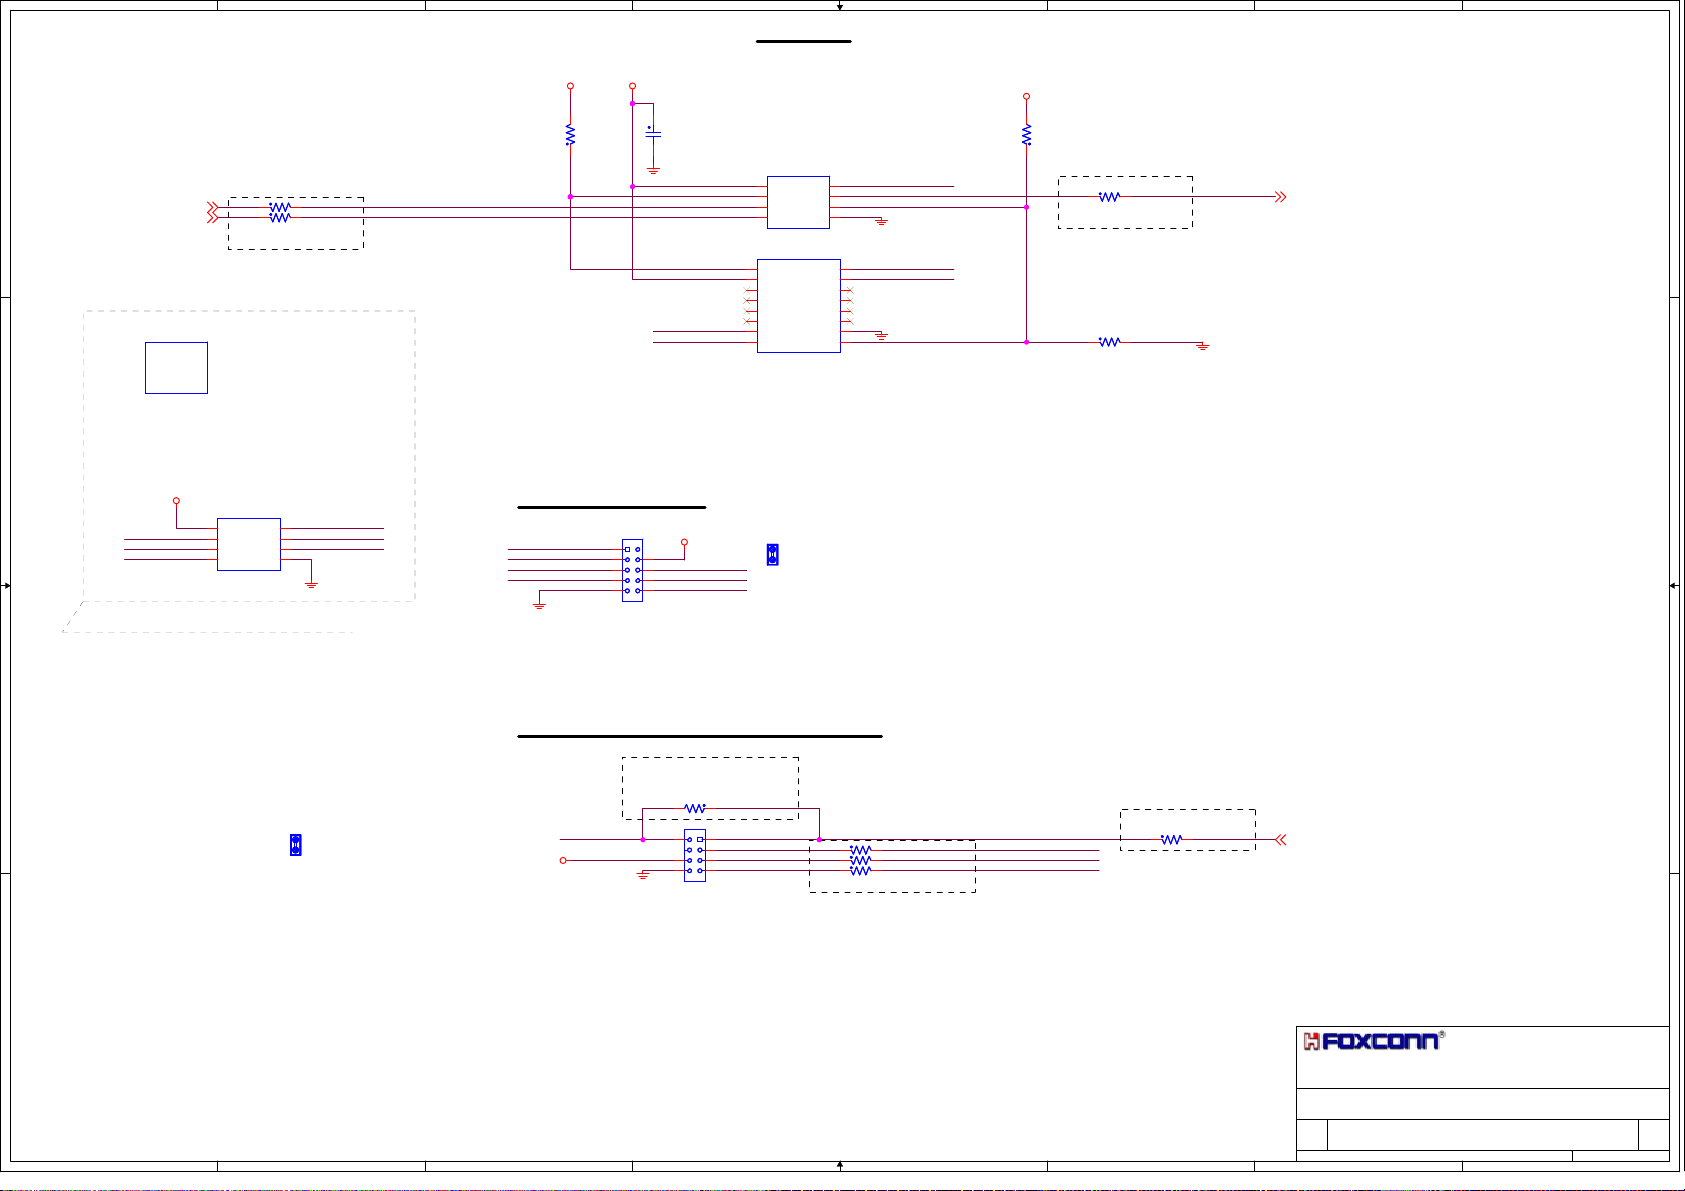The width and height of the screenshot is (1685, 1191).
Task: Select the resistor grounded at far right
Action: tap(1109, 342)
